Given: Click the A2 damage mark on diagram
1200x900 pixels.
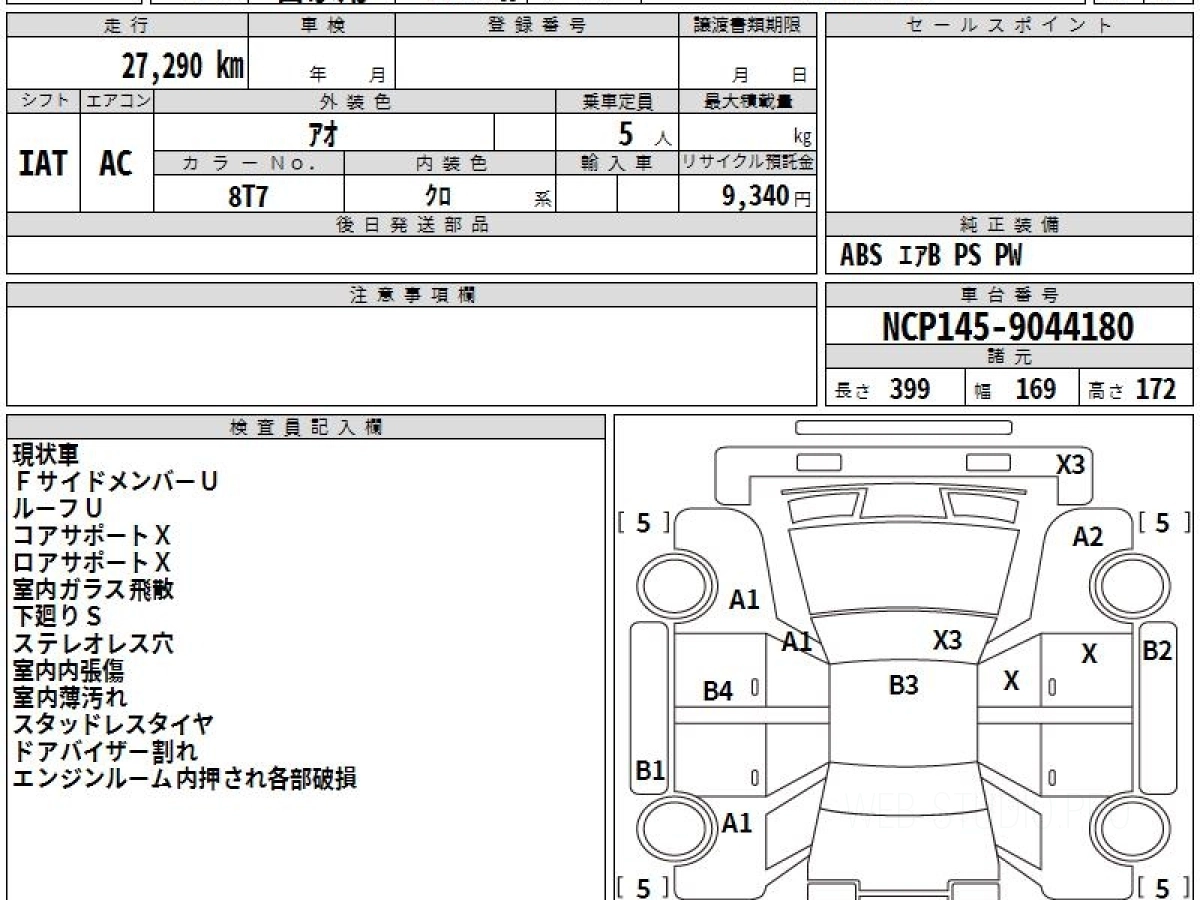Looking at the screenshot, I should click(1088, 537).
